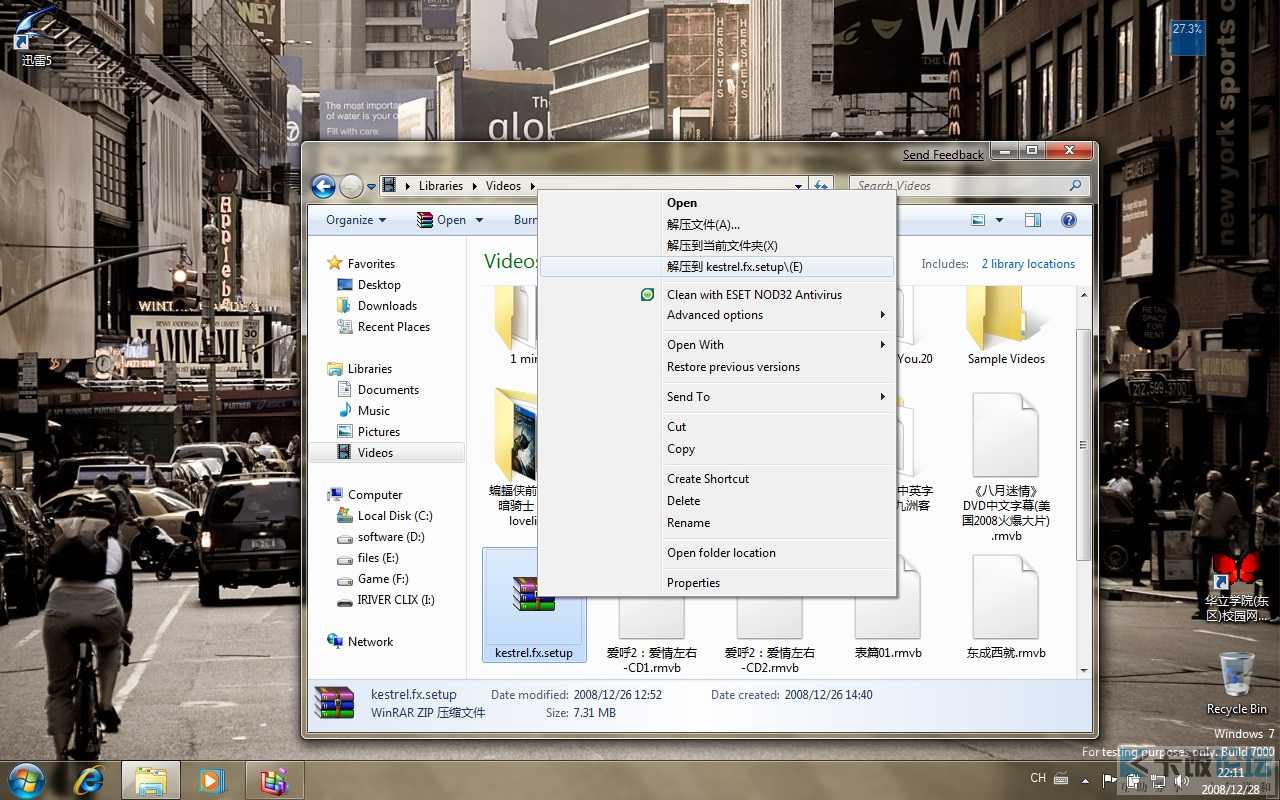Choose 解压到当前文件夹(X) menu entry

pyautogui.click(x=715, y=246)
